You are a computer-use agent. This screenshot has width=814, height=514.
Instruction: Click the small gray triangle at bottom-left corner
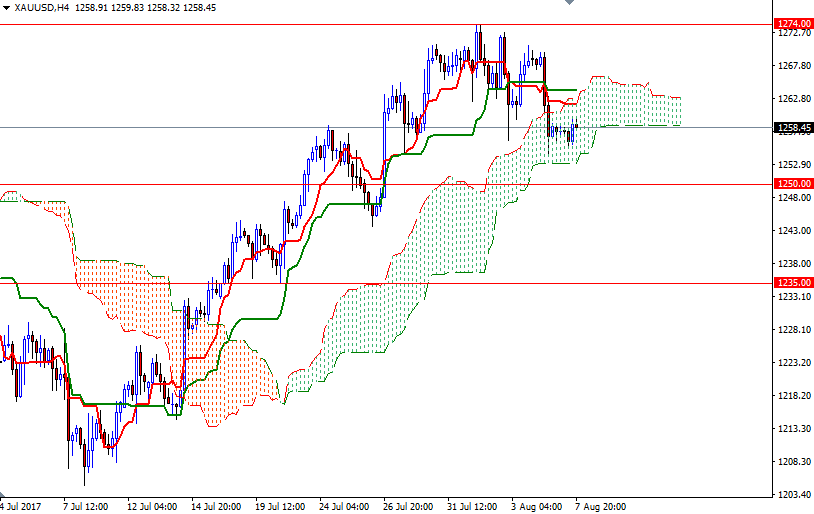click(4, 494)
